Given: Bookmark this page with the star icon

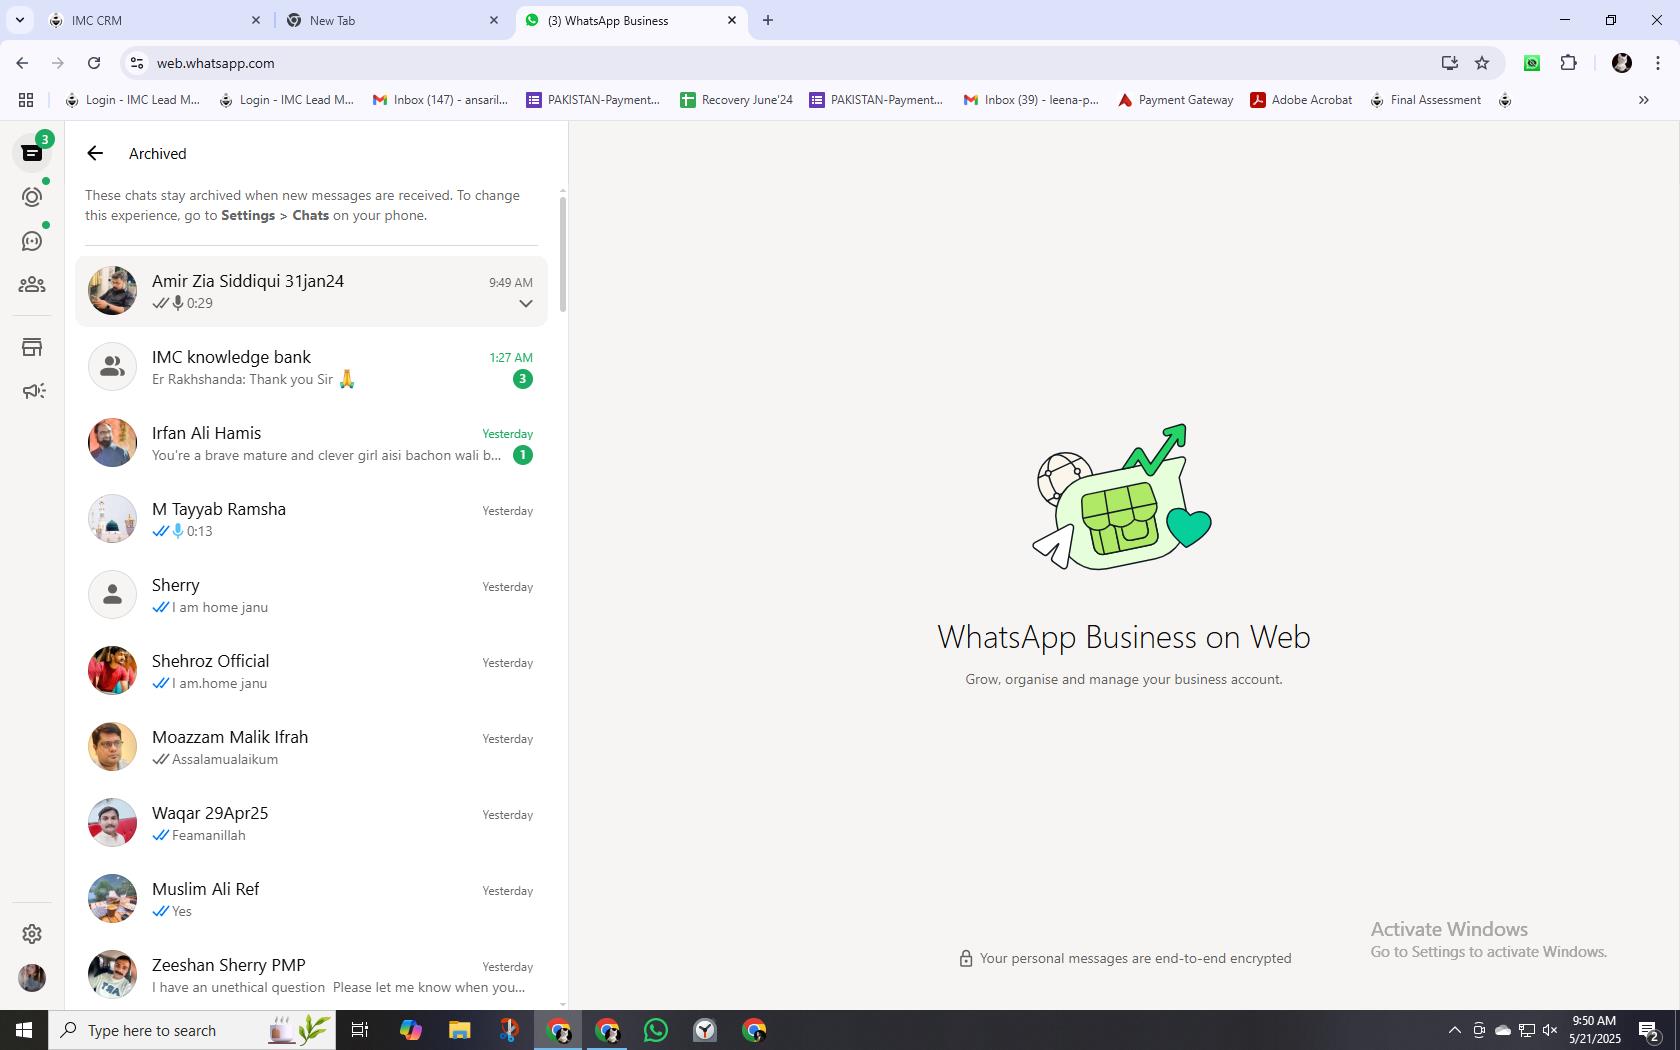Looking at the screenshot, I should tap(1482, 63).
